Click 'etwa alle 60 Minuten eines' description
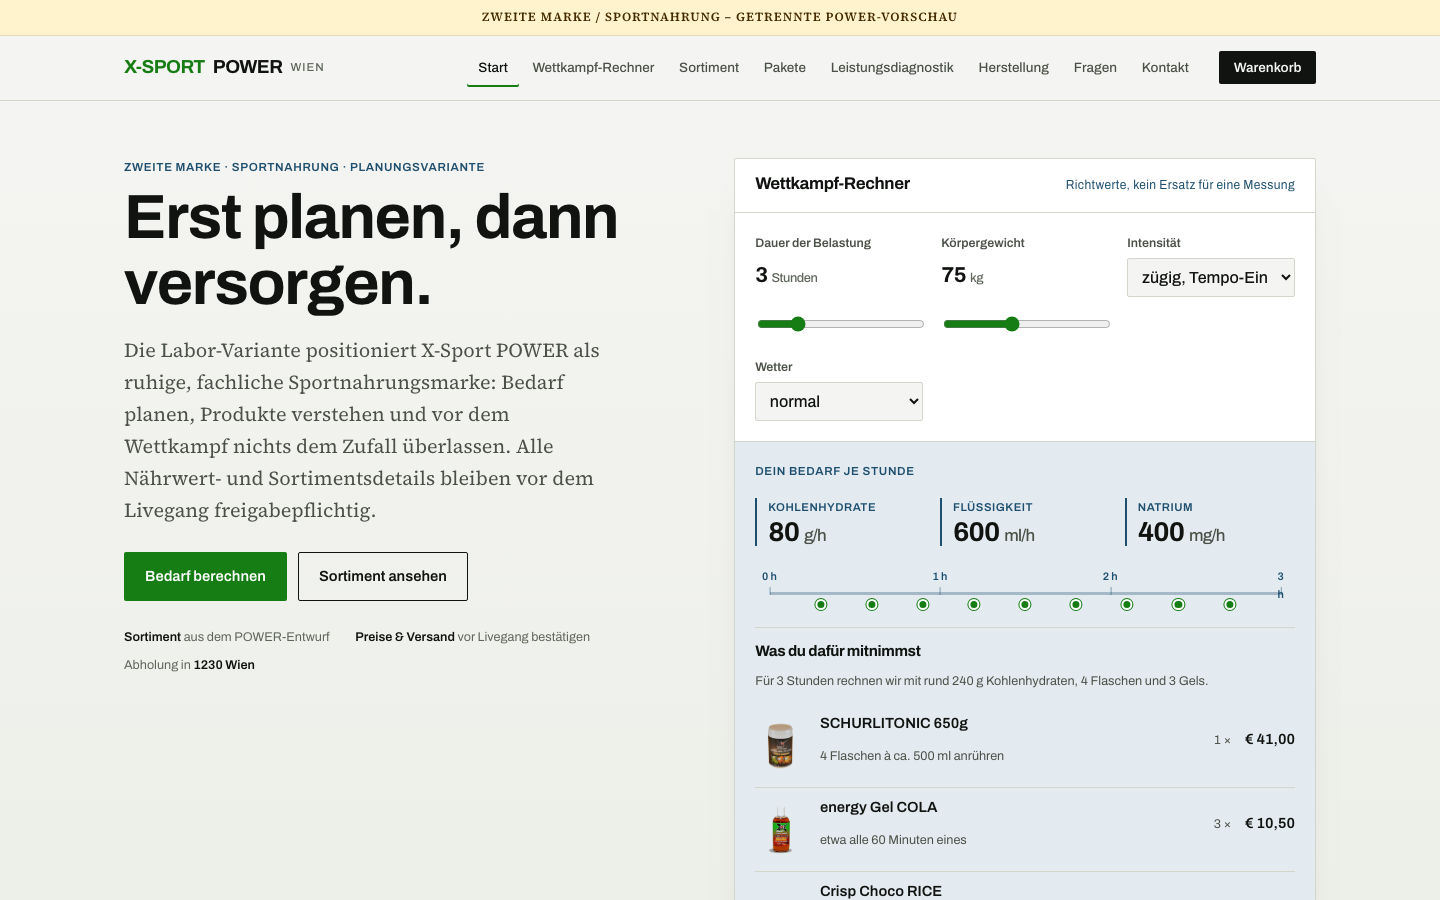The image size is (1440, 900). click(893, 840)
